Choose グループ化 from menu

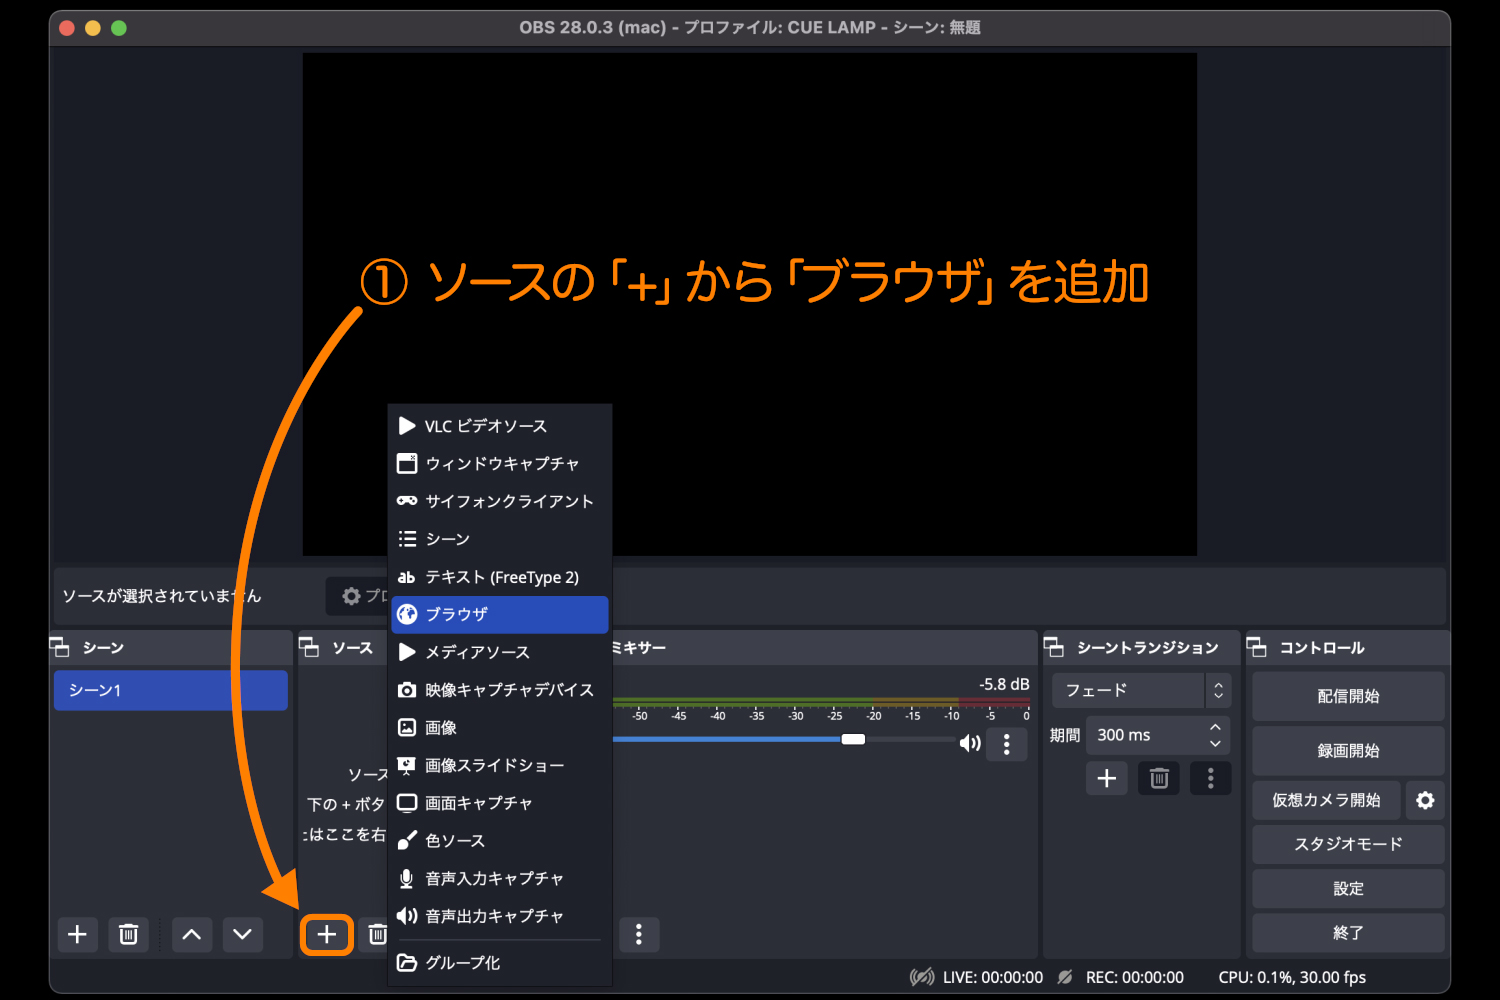pos(500,963)
